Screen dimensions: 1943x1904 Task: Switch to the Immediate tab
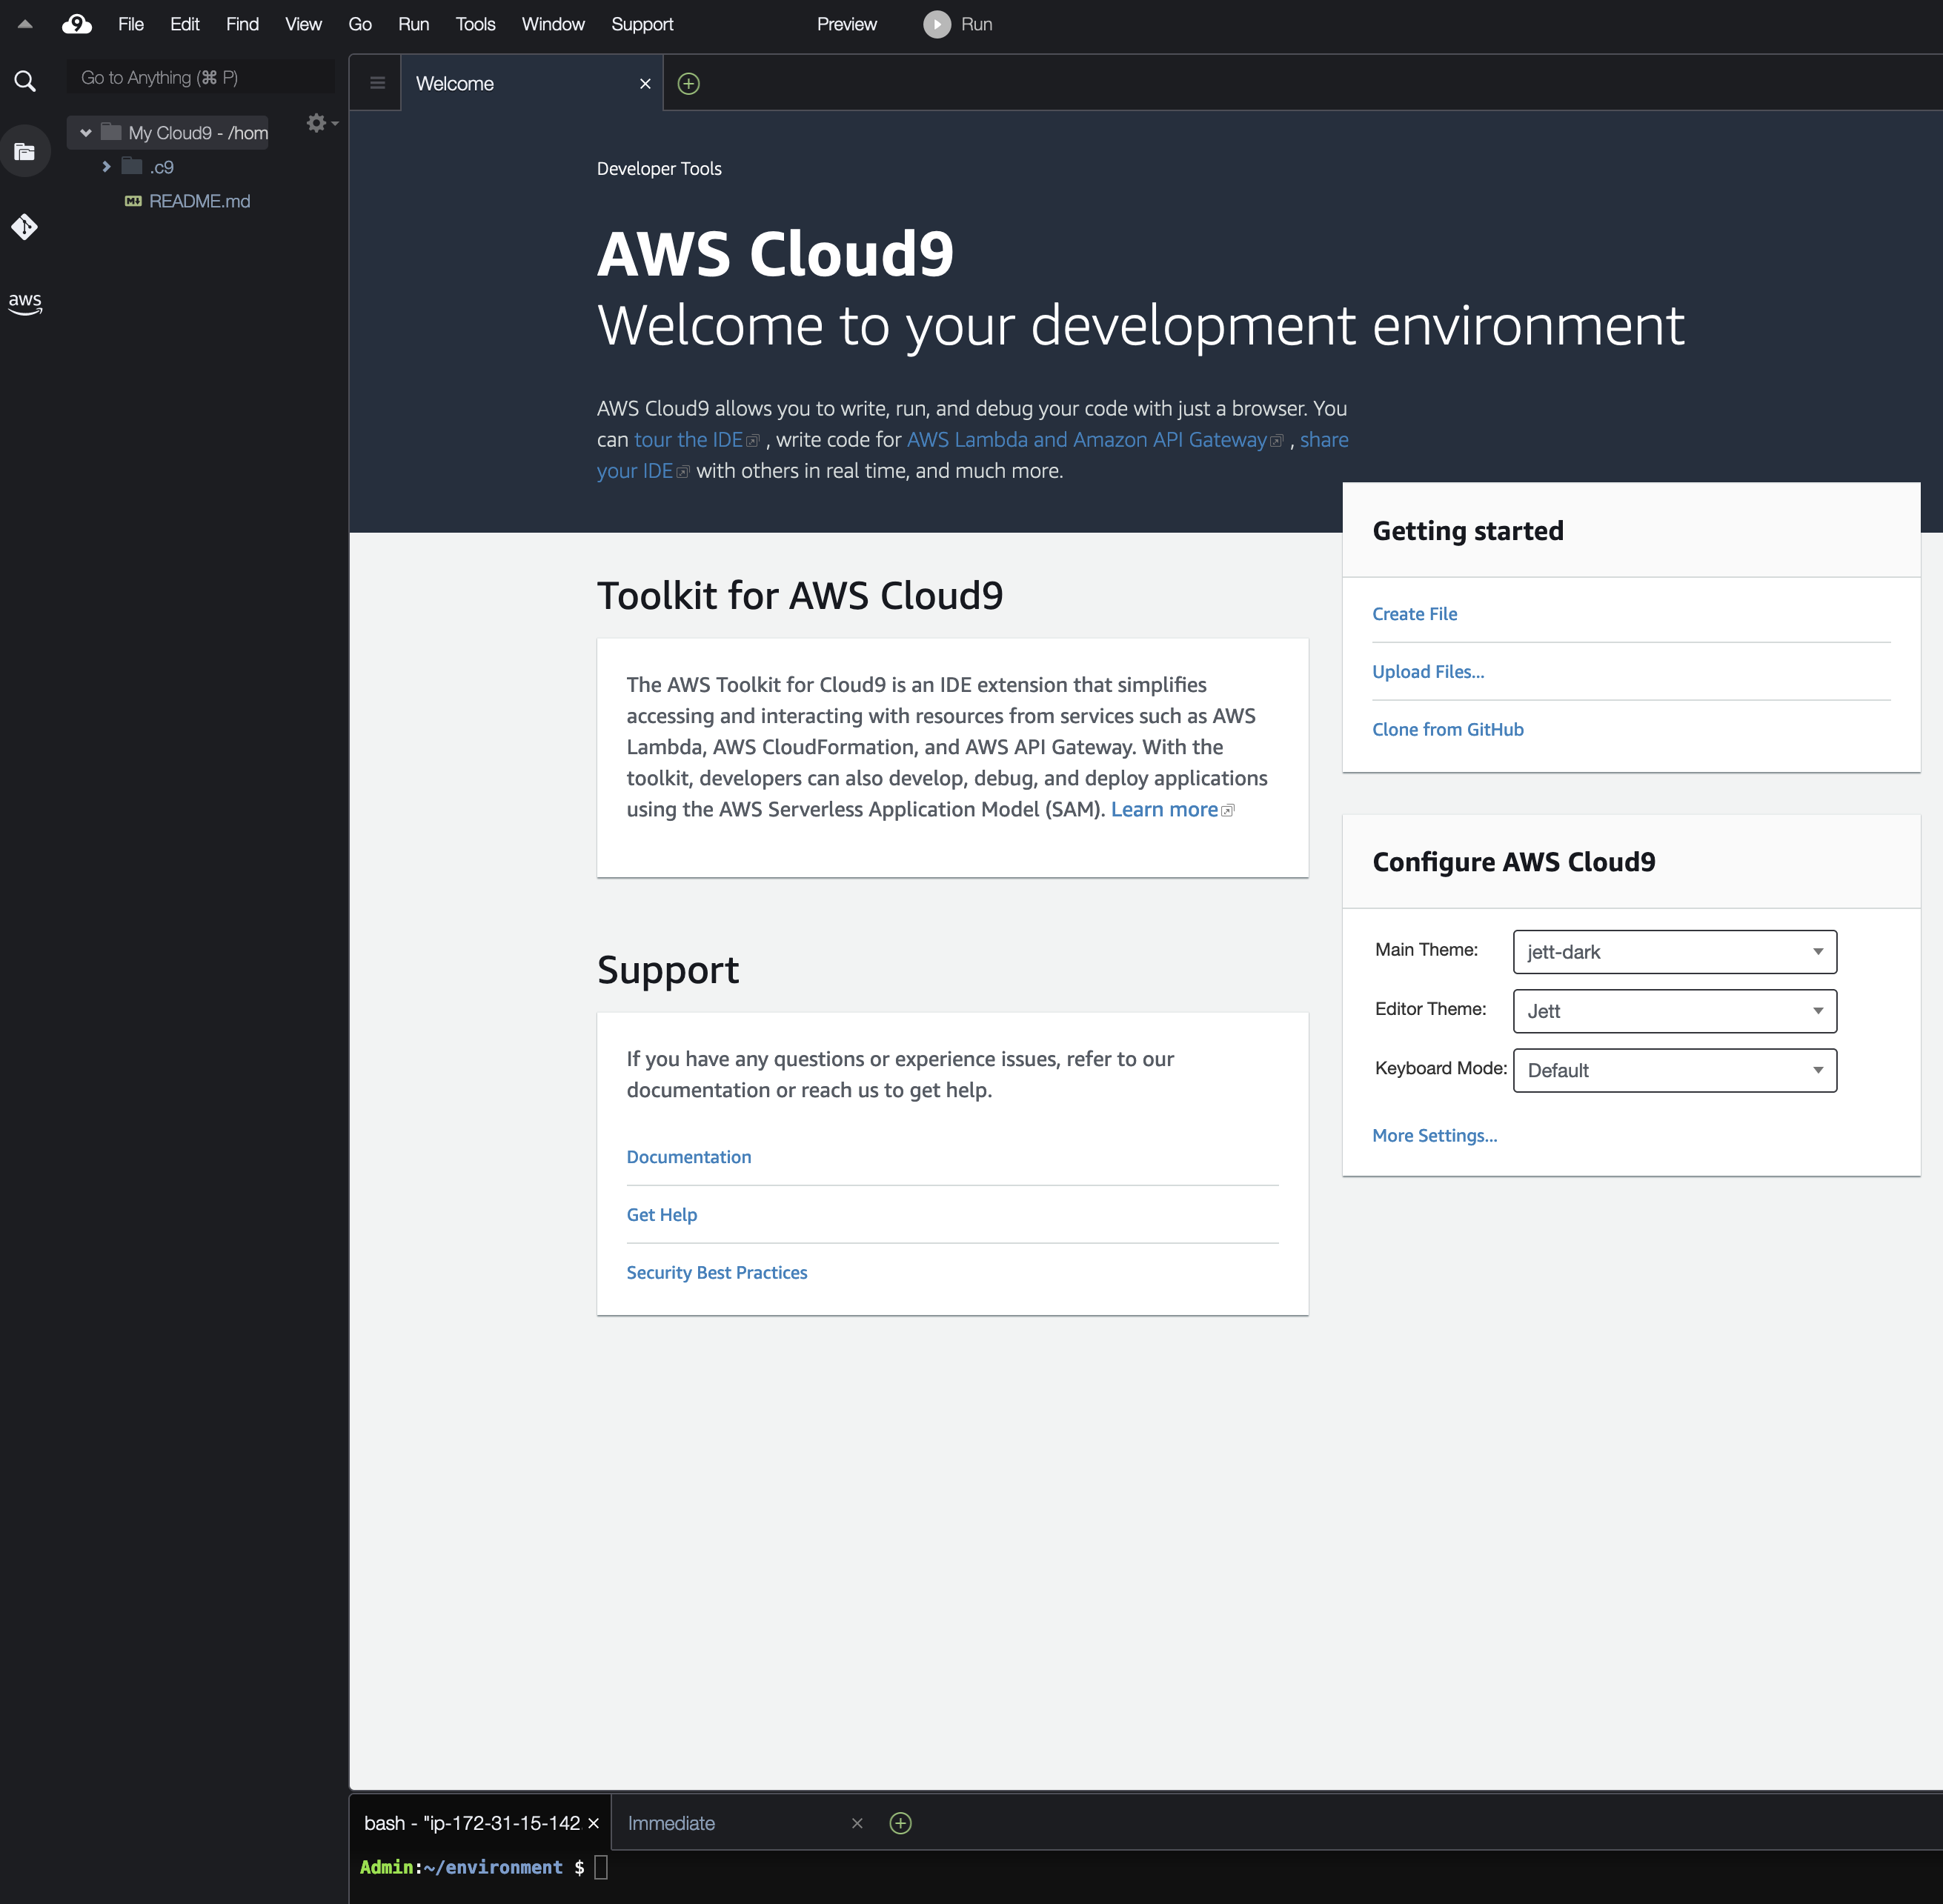pos(740,1823)
